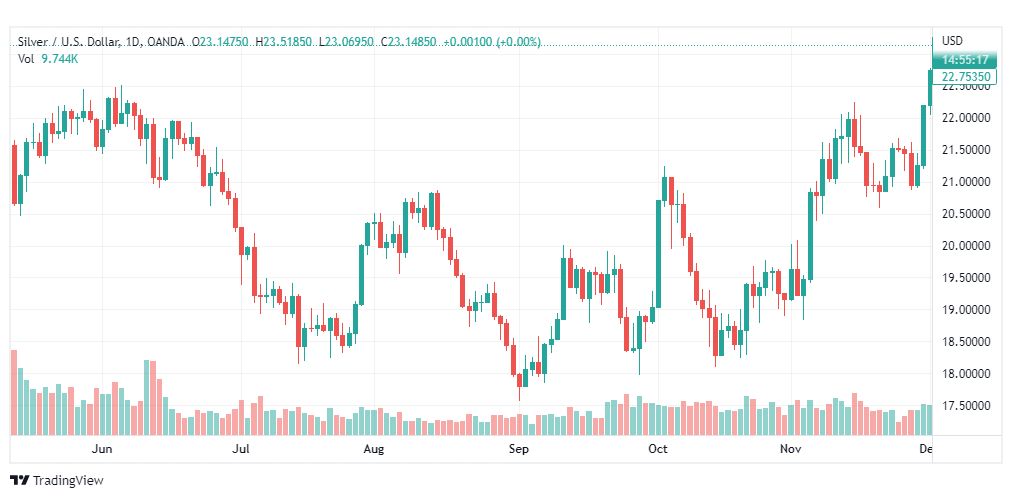Image resolution: width=1012 pixels, height=498 pixels.
Task: Click the 19.00000 price scale label
Action: [x=965, y=310]
